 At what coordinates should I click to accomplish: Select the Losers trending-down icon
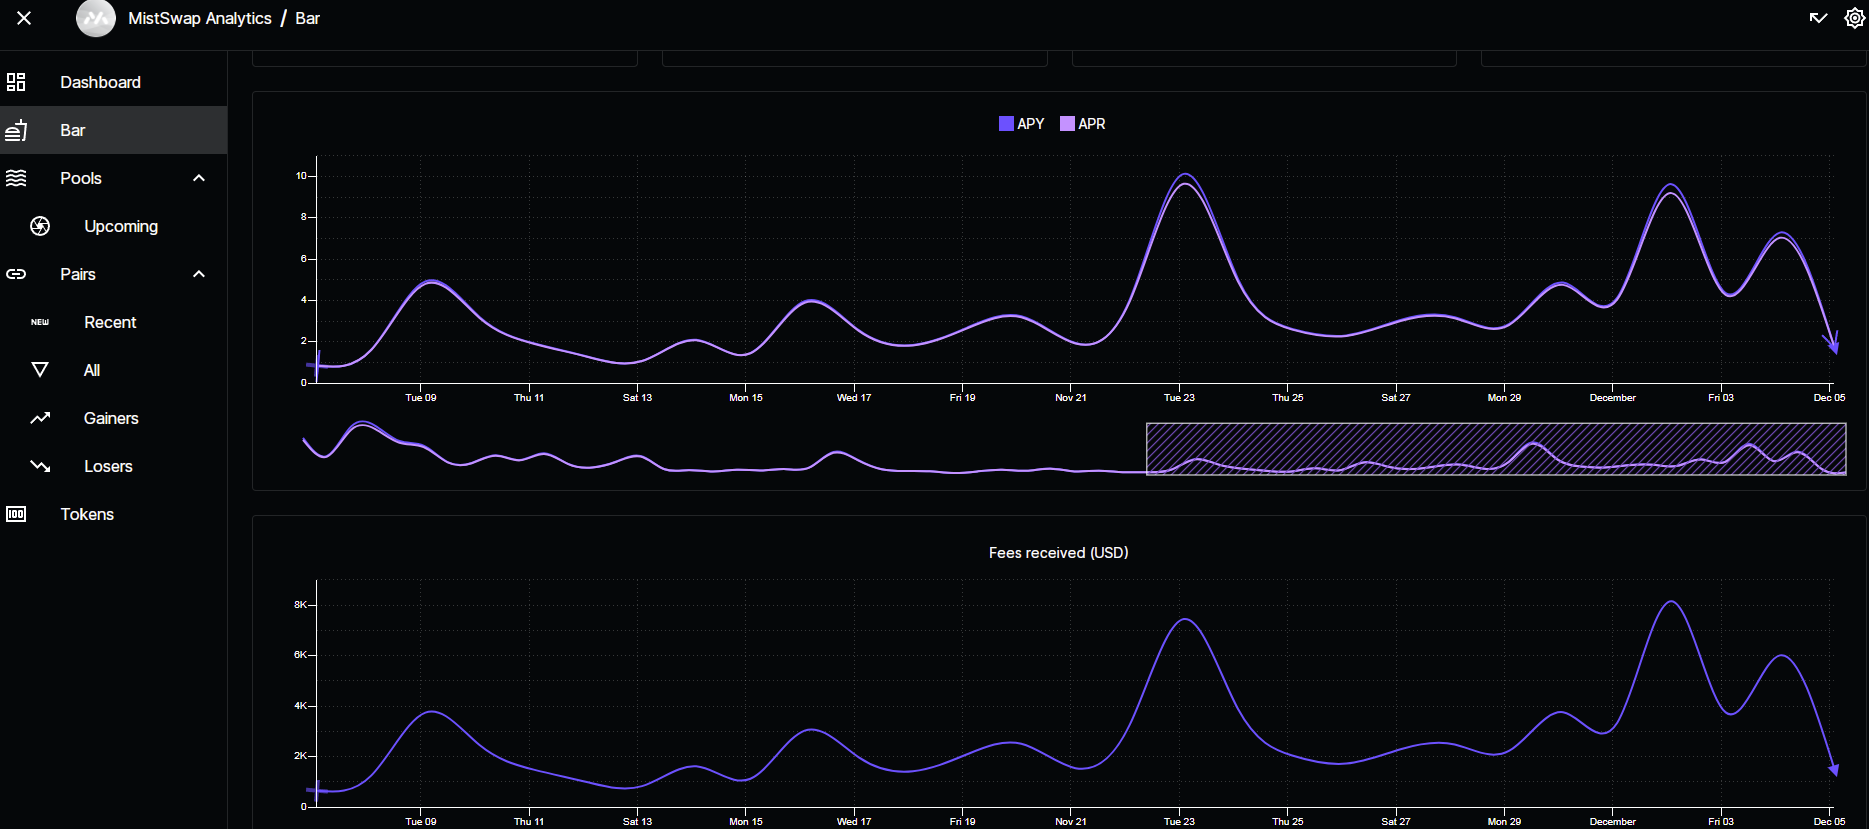click(40, 466)
